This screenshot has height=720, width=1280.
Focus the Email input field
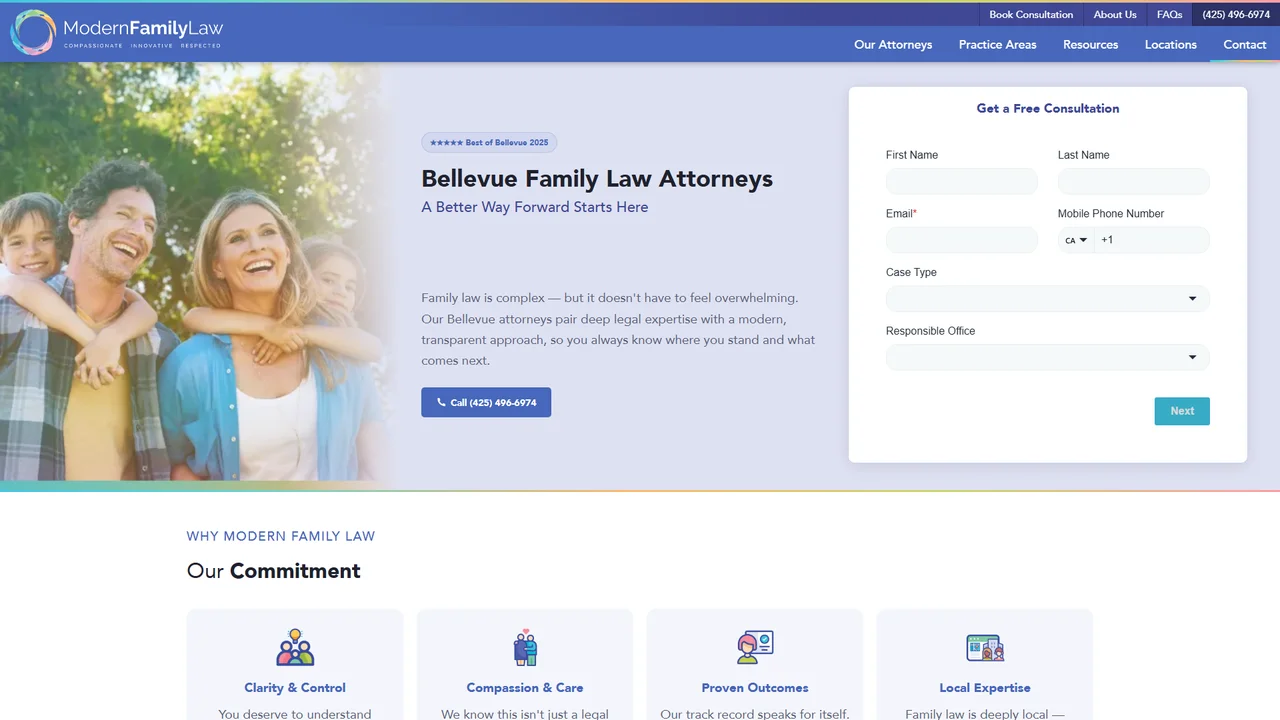pyautogui.click(x=962, y=240)
